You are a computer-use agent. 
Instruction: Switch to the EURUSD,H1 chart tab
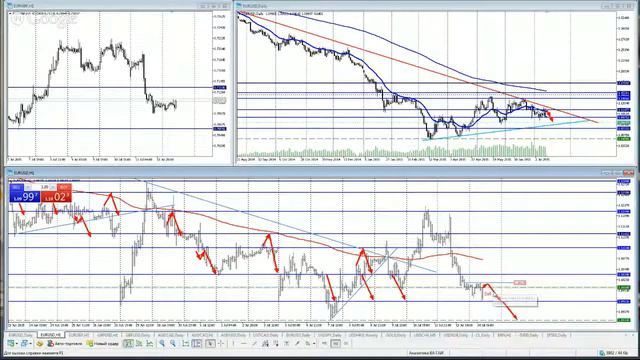point(50,335)
